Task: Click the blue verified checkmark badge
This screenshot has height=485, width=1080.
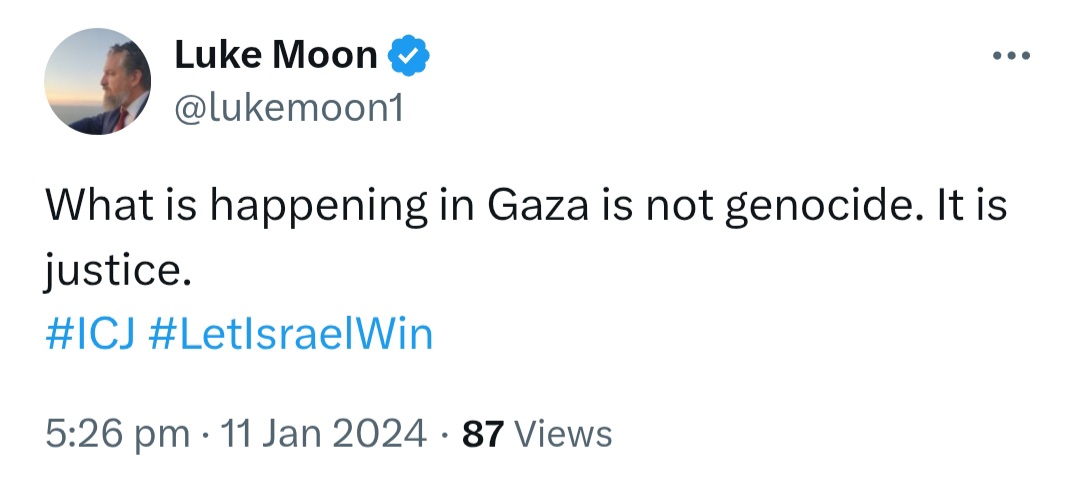Action: (409, 55)
